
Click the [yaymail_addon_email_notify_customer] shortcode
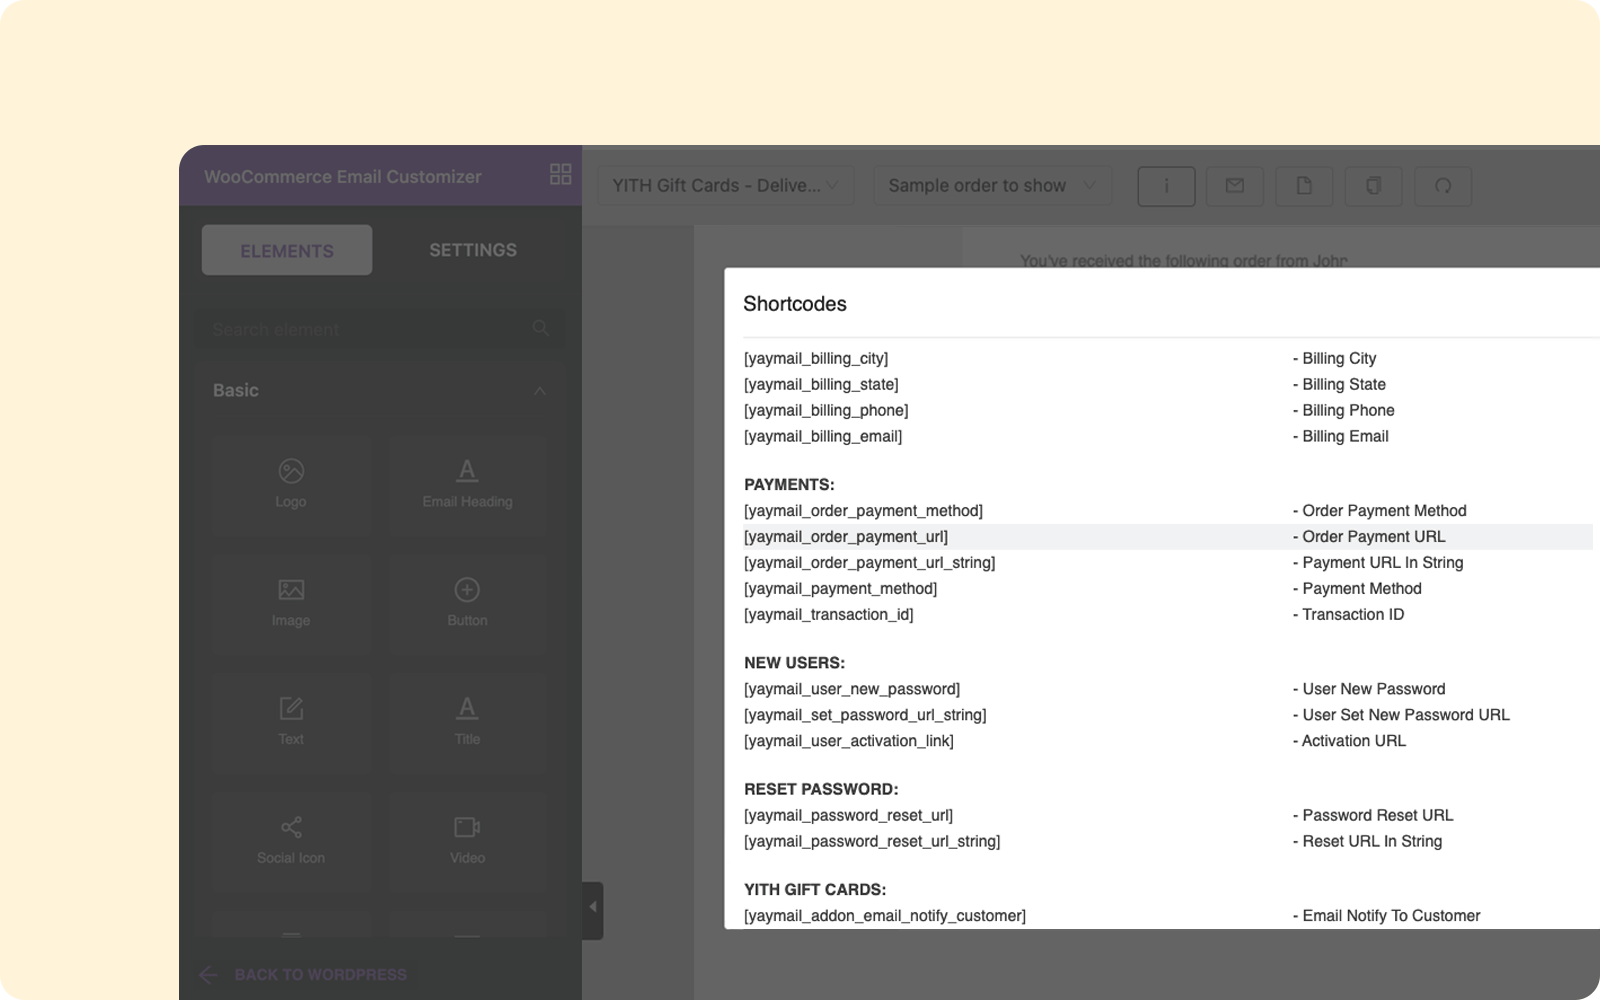[x=885, y=915]
